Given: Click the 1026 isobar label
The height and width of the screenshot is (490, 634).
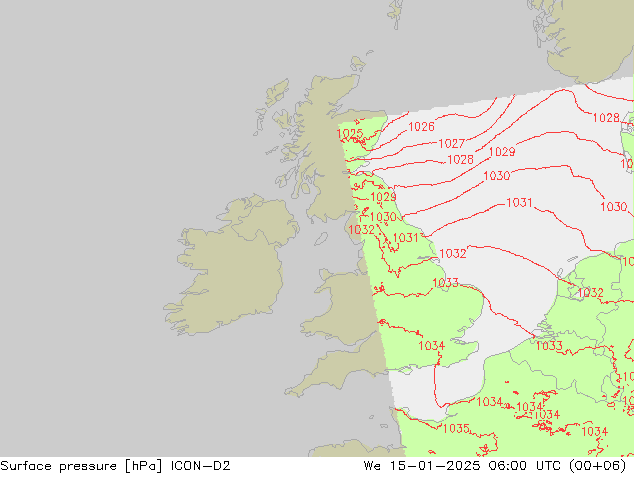Looking at the screenshot, I should tap(421, 127).
